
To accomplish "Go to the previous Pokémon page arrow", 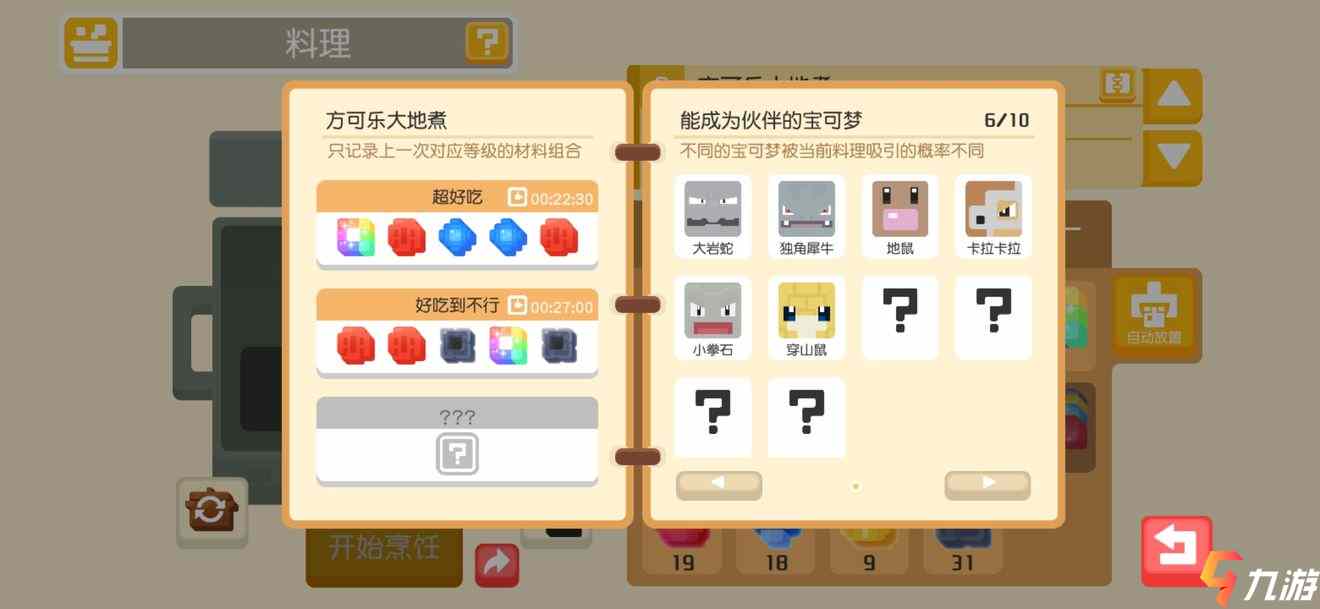I will pyautogui.click(x=718, y=483).
